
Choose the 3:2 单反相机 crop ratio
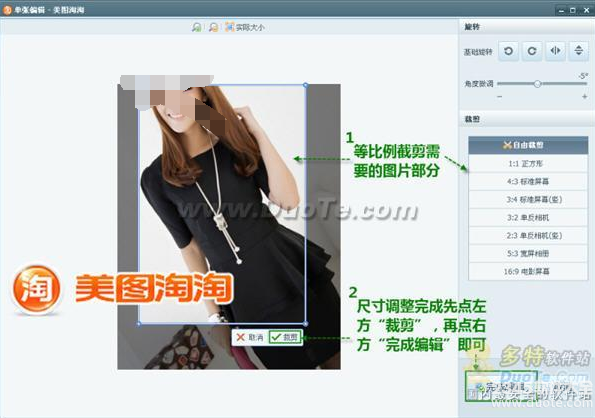point(528,218)
